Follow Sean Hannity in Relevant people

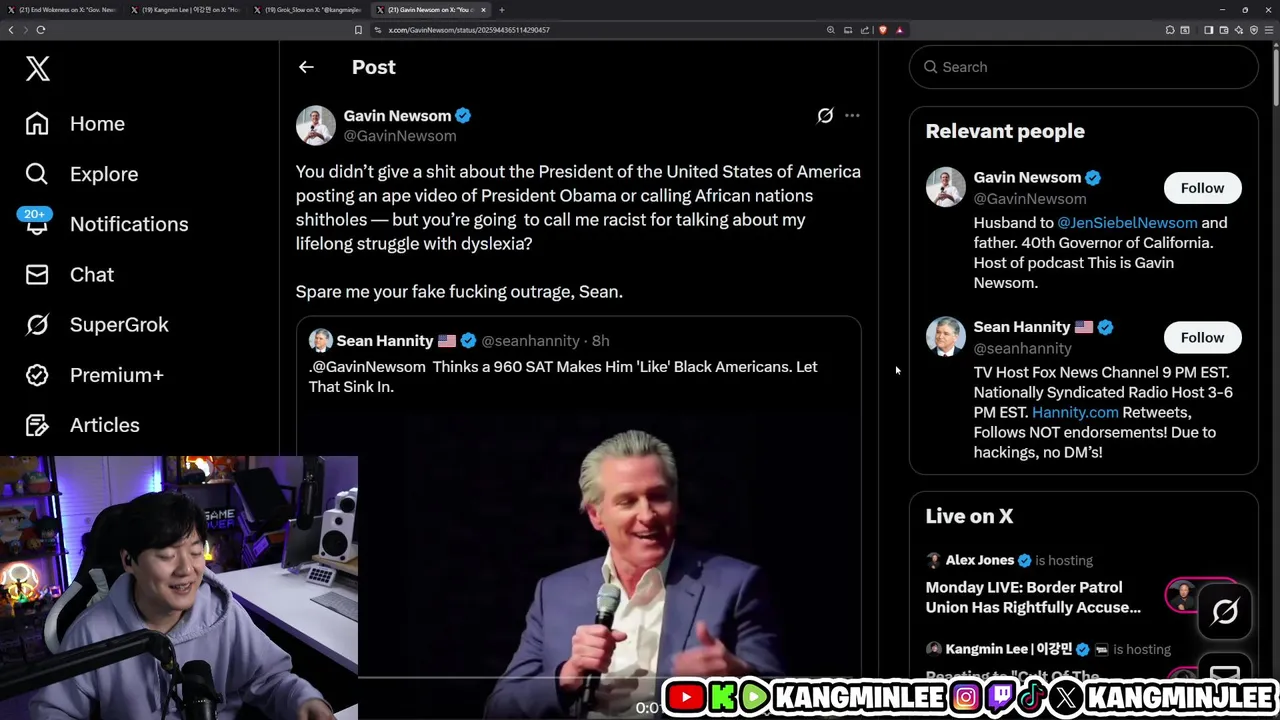(x=1202, y=337)
